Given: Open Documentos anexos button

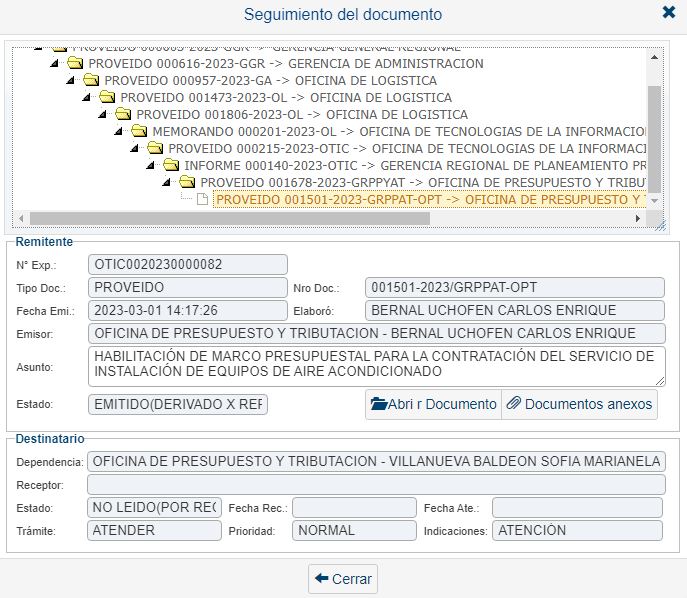Looking at the screenshot, I should pyautogui.click(x=579, y=404).
